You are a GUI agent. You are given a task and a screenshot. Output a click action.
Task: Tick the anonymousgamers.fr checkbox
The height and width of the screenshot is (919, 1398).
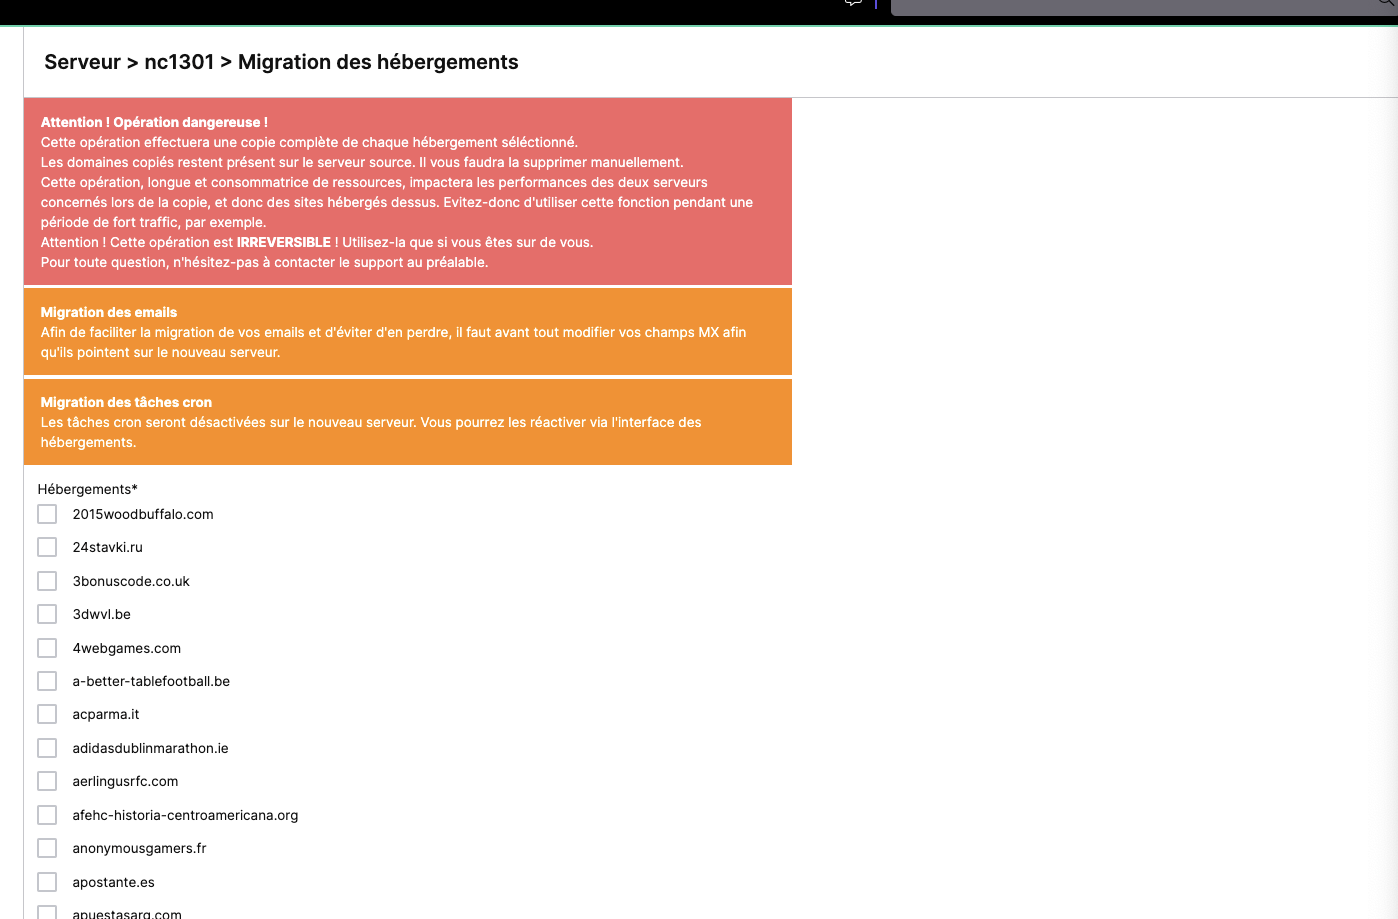[47, 848]
